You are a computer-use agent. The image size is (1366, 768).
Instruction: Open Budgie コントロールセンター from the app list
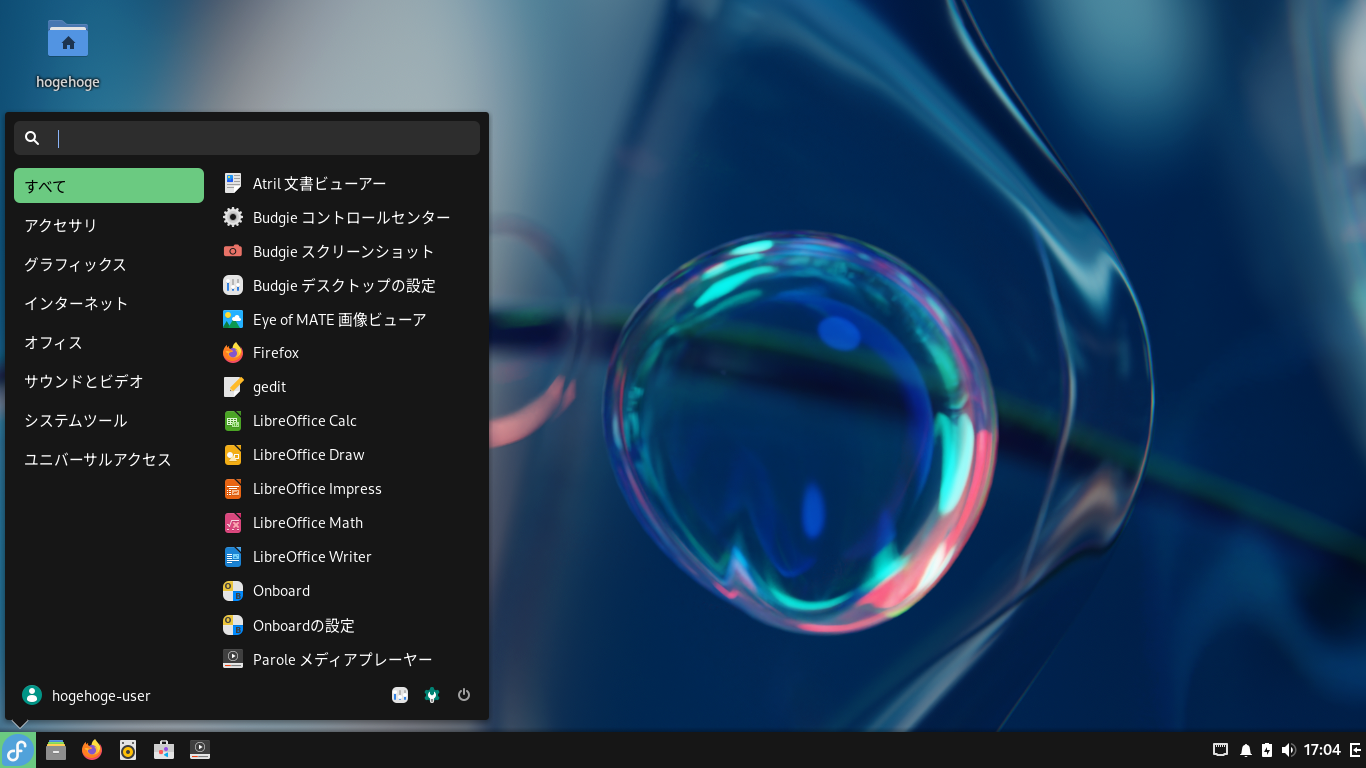point(347,217)
